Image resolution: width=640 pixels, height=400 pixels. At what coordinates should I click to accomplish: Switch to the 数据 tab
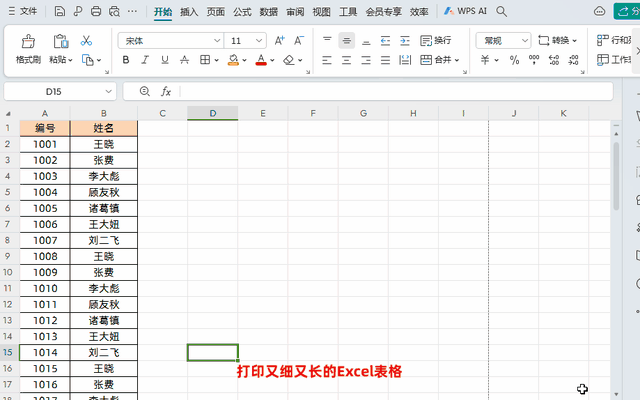click(269, 12)
